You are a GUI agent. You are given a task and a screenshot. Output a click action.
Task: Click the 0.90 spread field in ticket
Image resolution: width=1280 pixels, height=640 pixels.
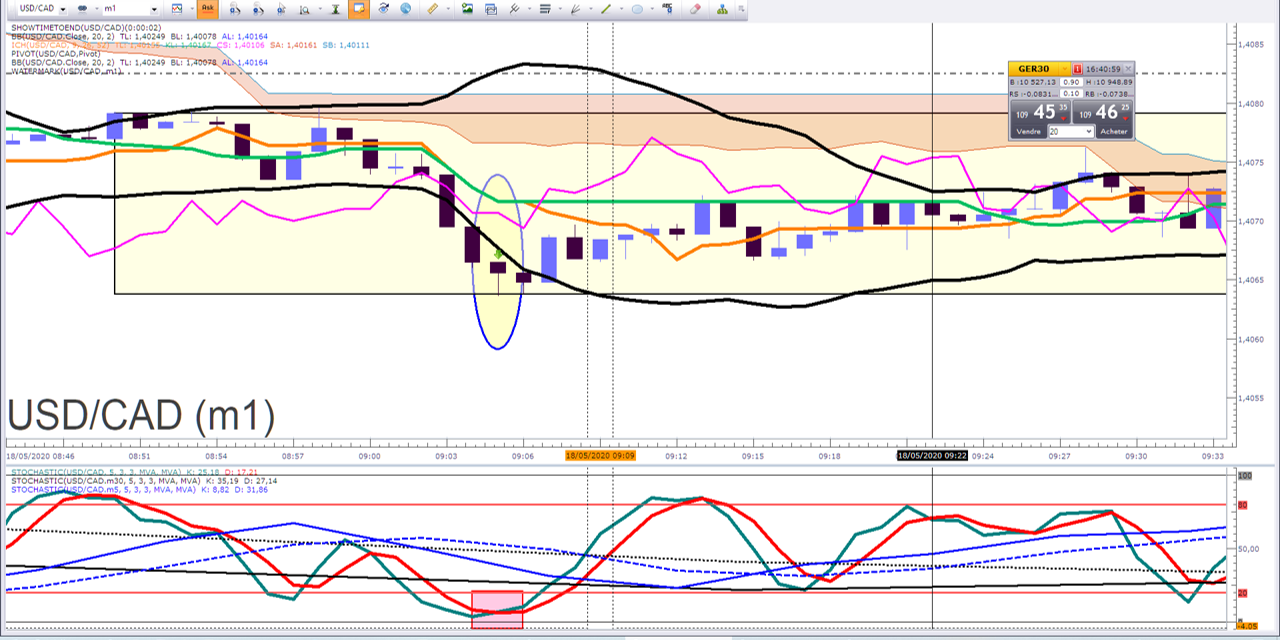click(x=1070, y=82)
